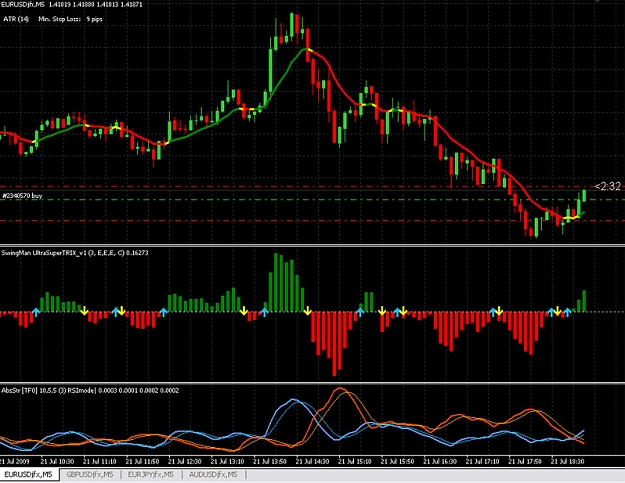625x483 pixels.
Task: Click the EURUSDjfx,M5 price header at top
Action: (71, 4)
